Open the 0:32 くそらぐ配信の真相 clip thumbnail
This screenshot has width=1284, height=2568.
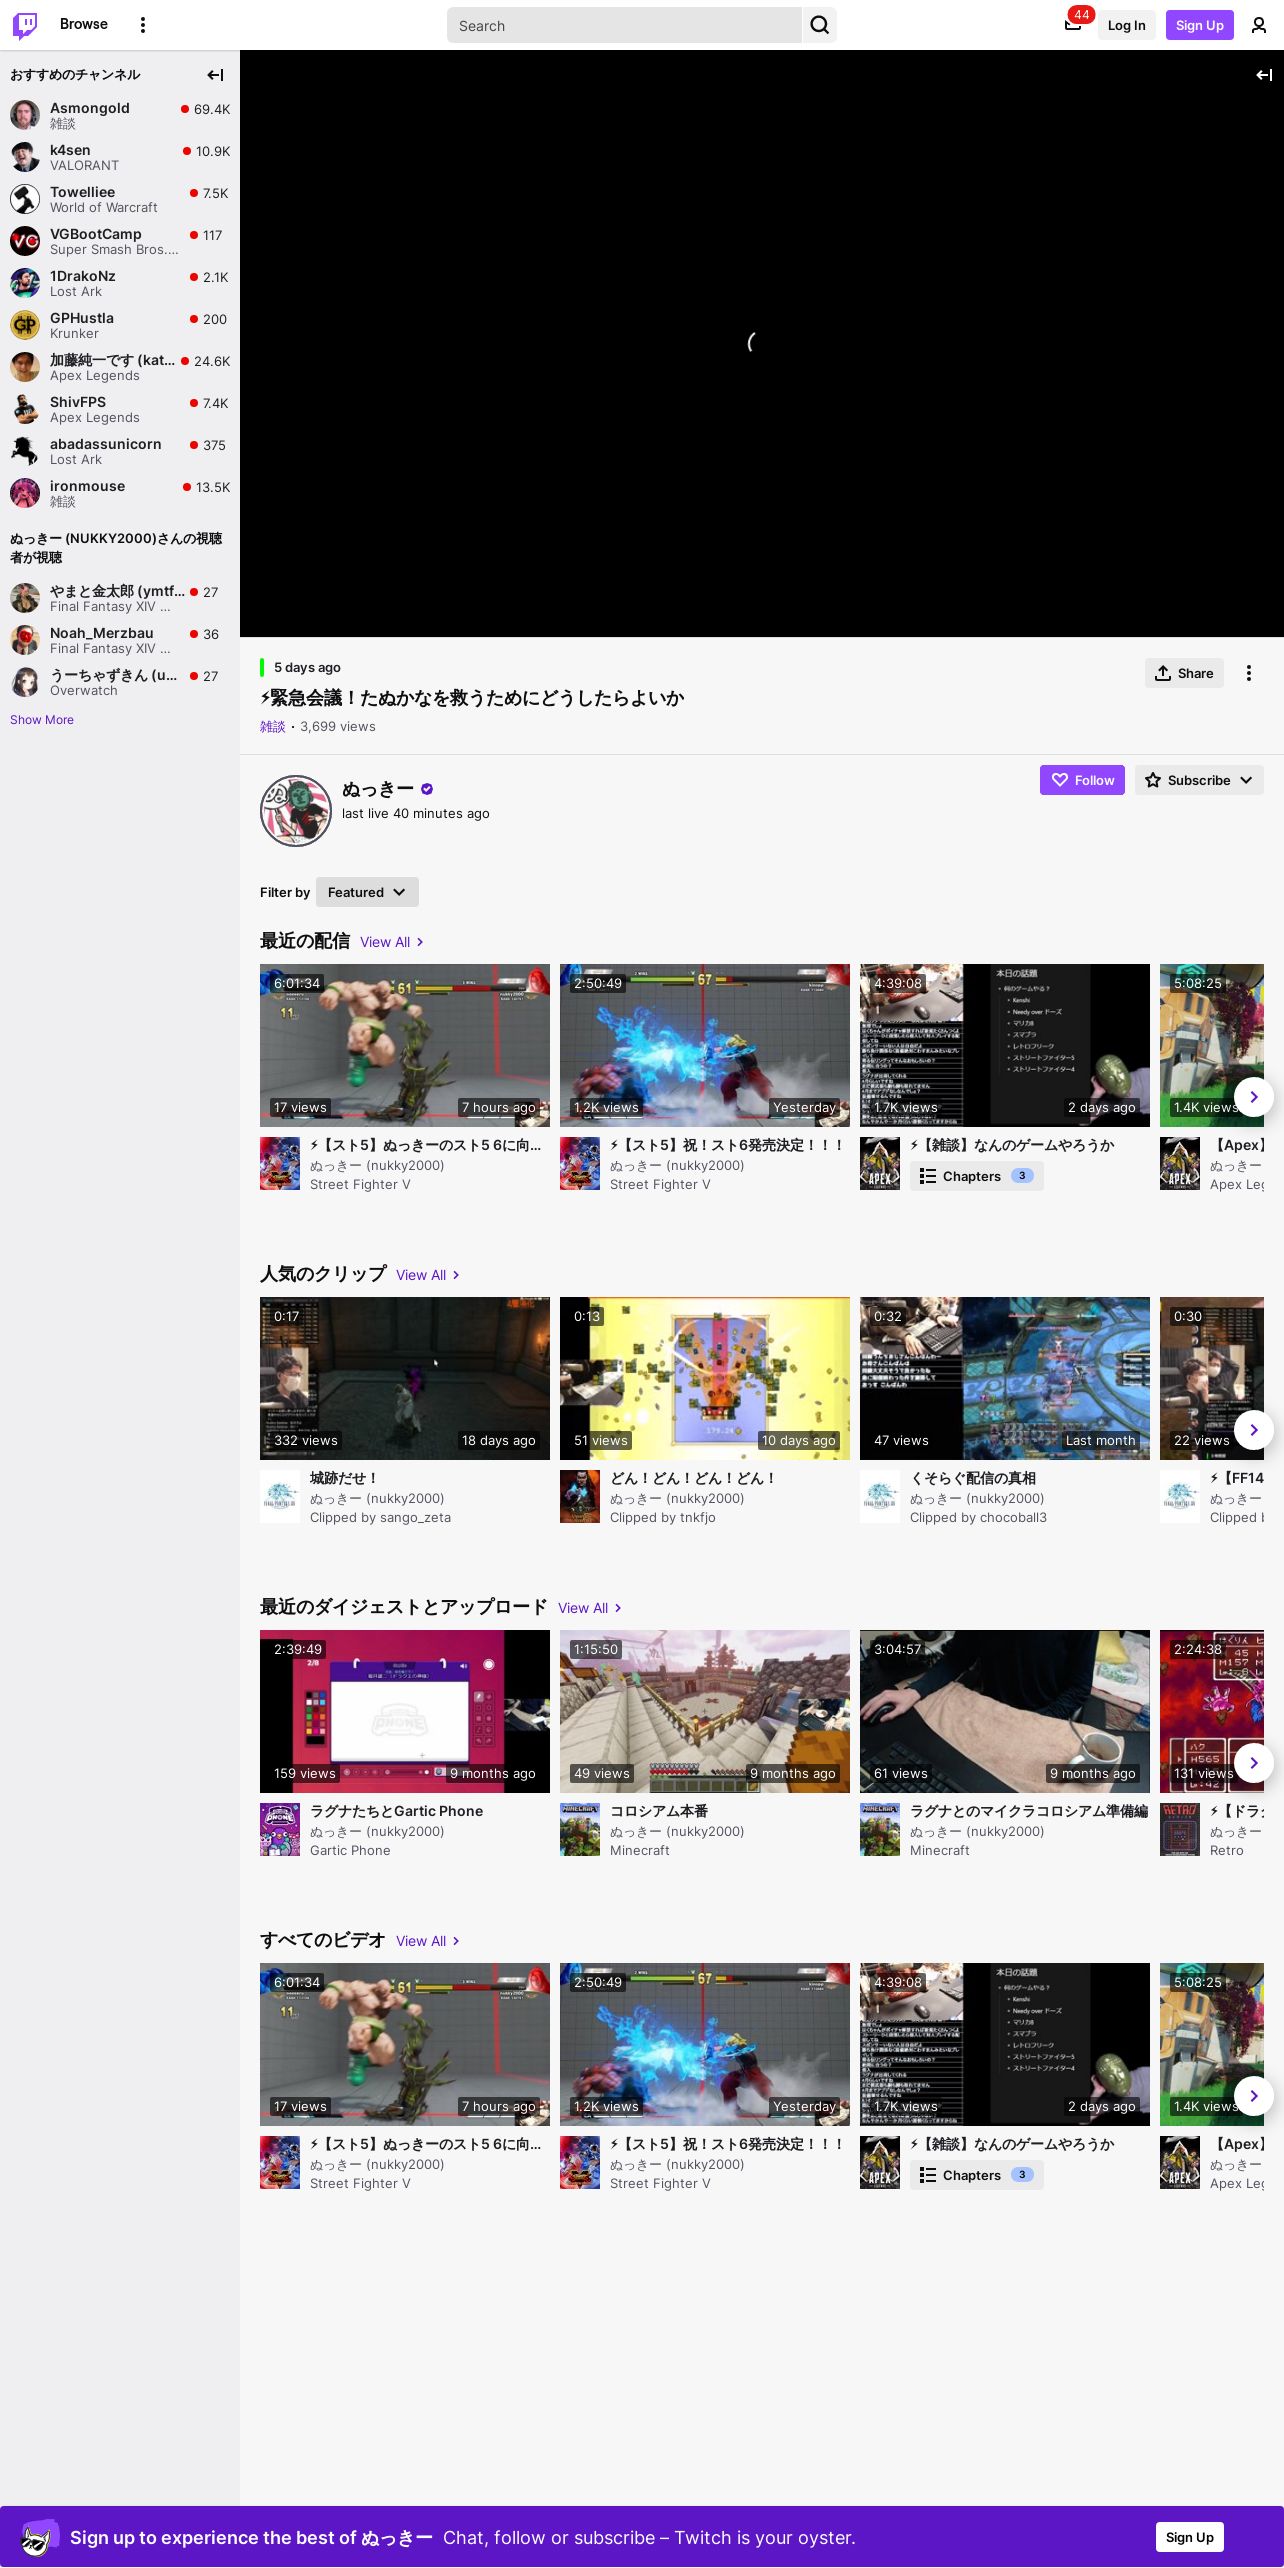(x=1005, y=1378)
